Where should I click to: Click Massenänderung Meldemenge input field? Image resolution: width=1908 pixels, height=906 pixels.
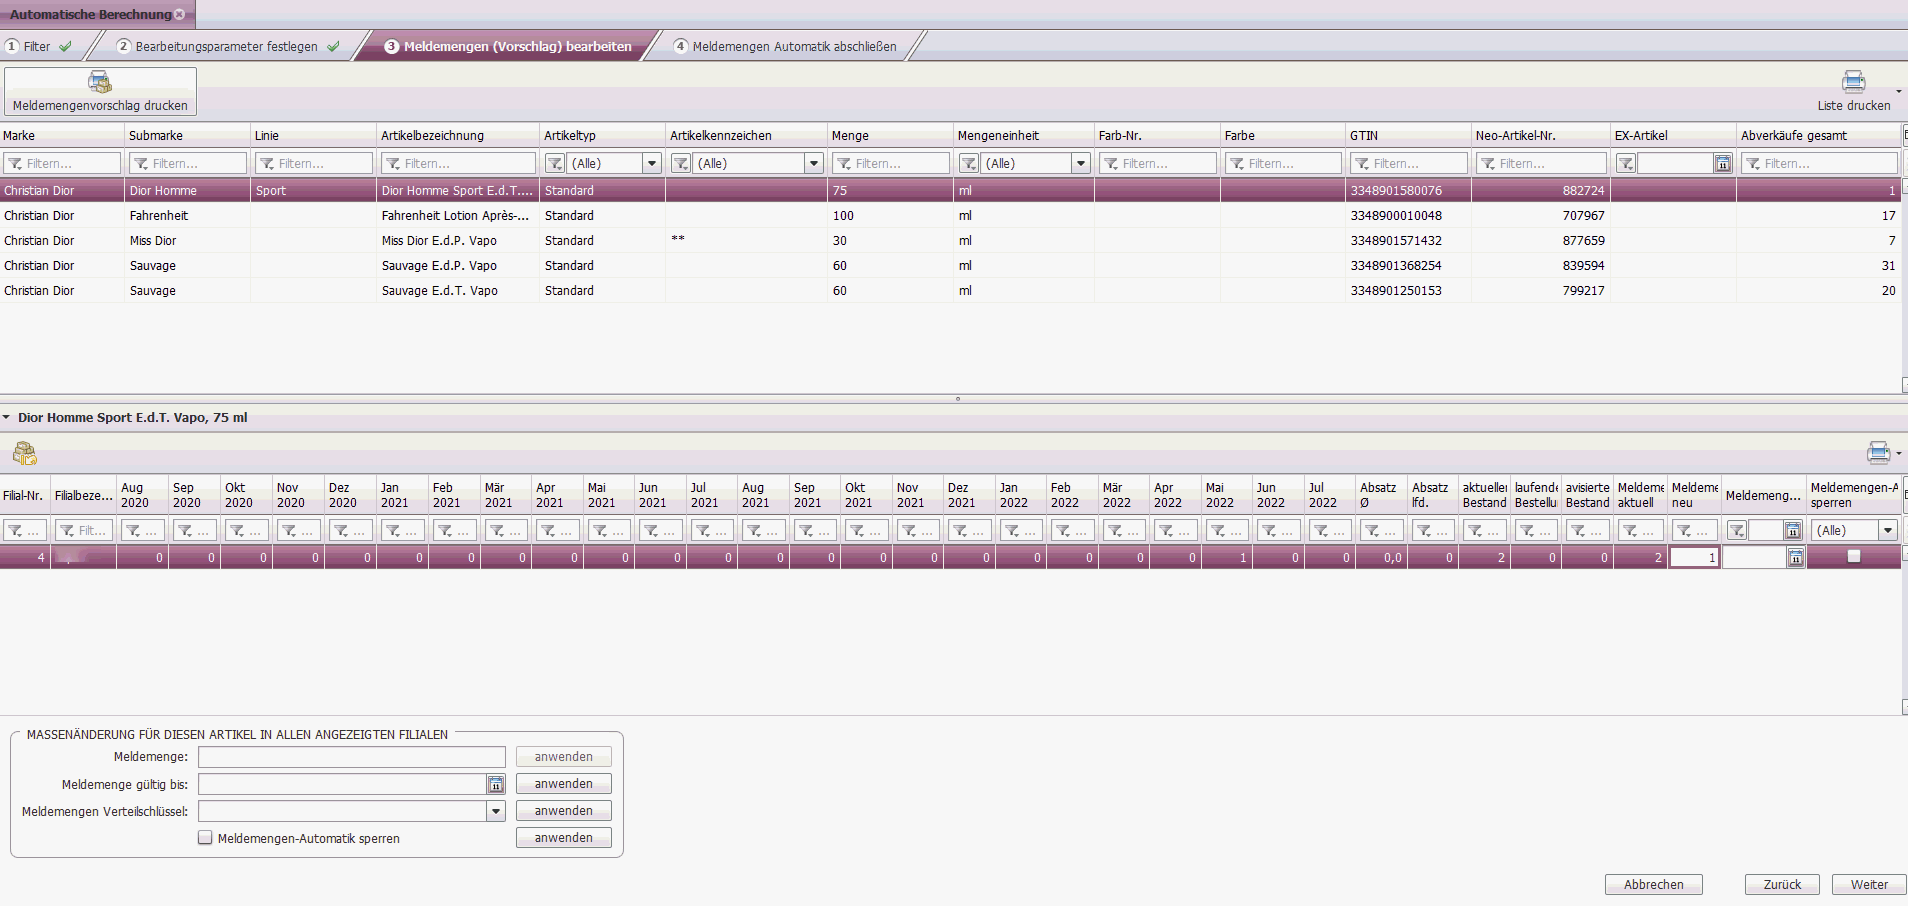tap(352, 757)
